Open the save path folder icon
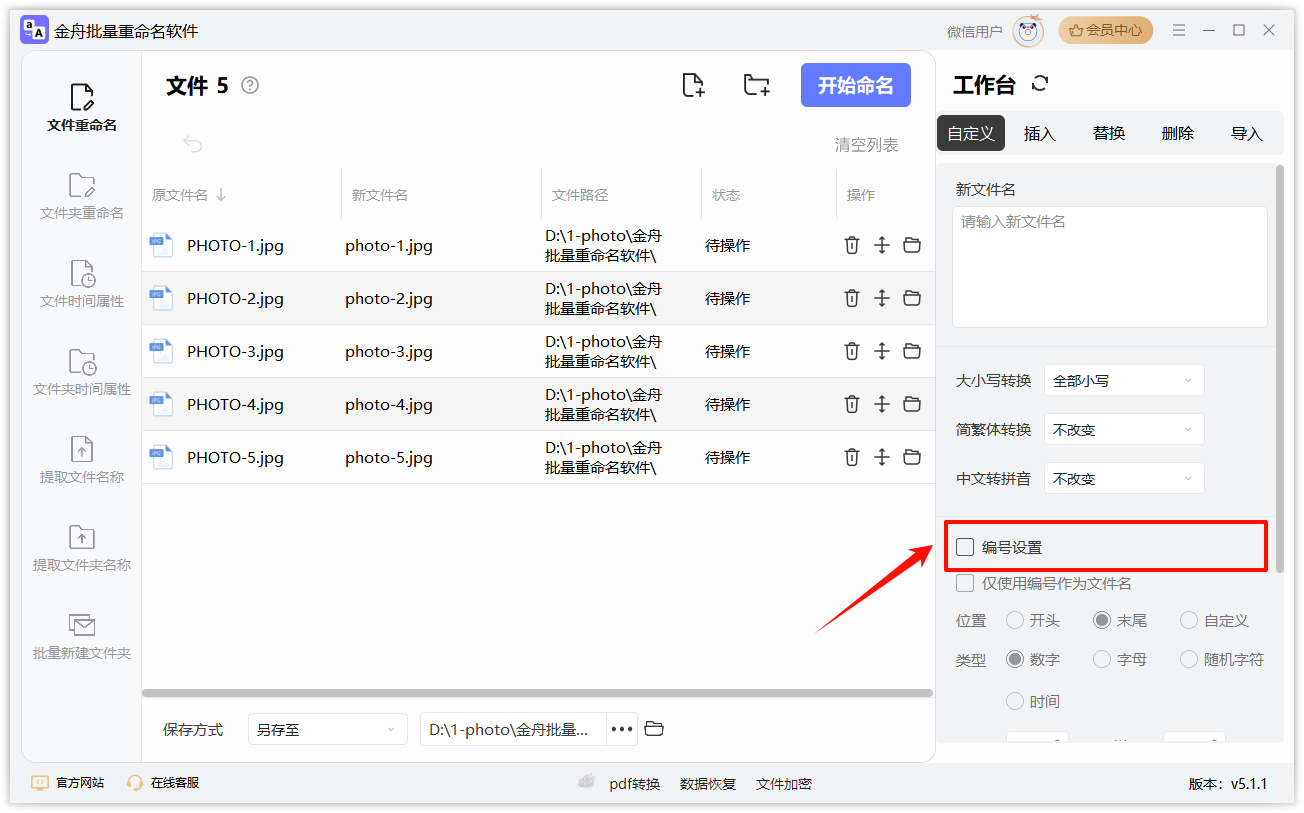Screen dimensions: 1304x813 [654, 729]
